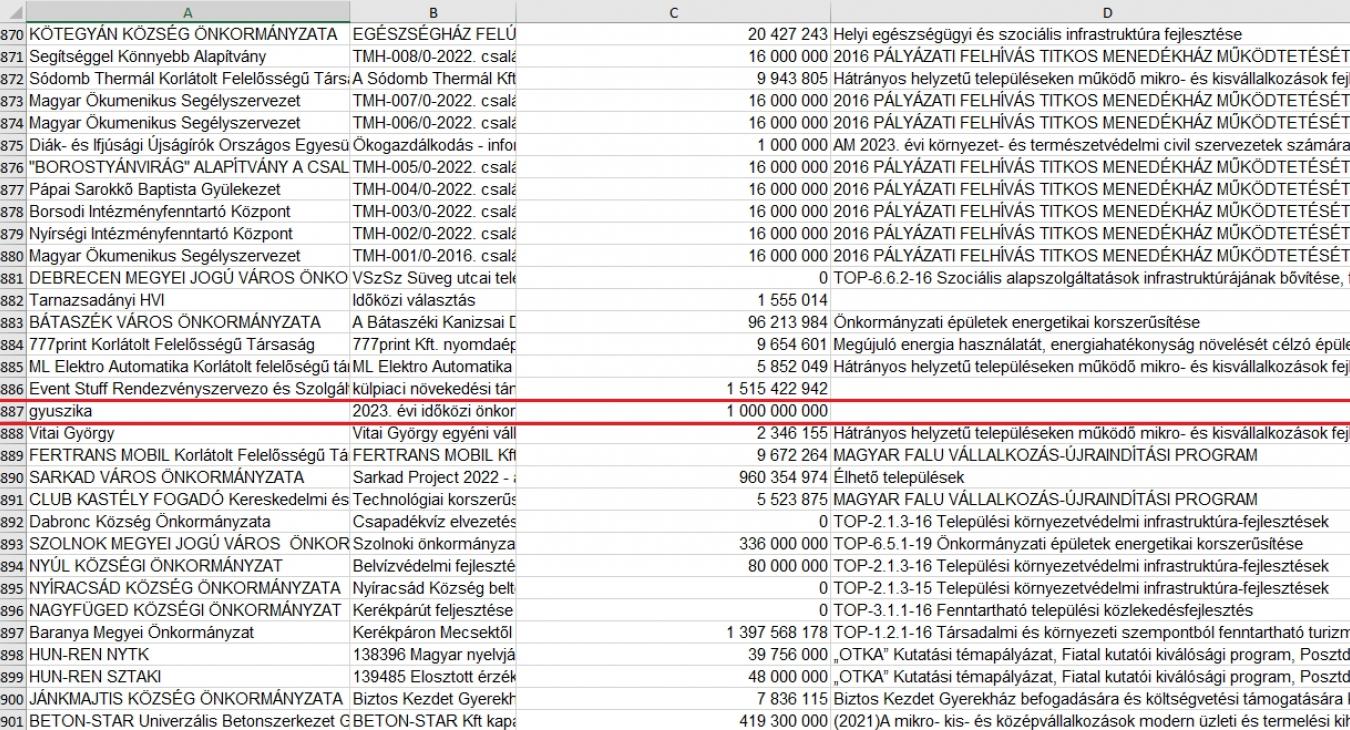The width and height of the screenshot is (1350, 730).
Task: Click 777print Korlátolt Felelősségű Társaság cell
Action: coord(189,344)
